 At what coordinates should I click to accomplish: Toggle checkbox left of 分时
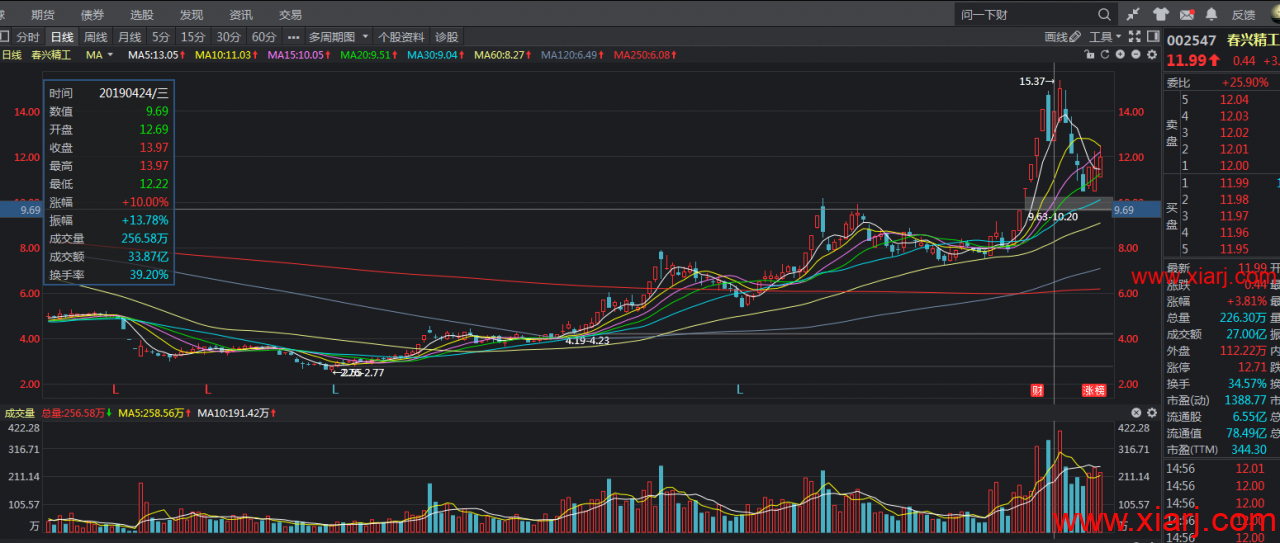(x=5, y=37)
